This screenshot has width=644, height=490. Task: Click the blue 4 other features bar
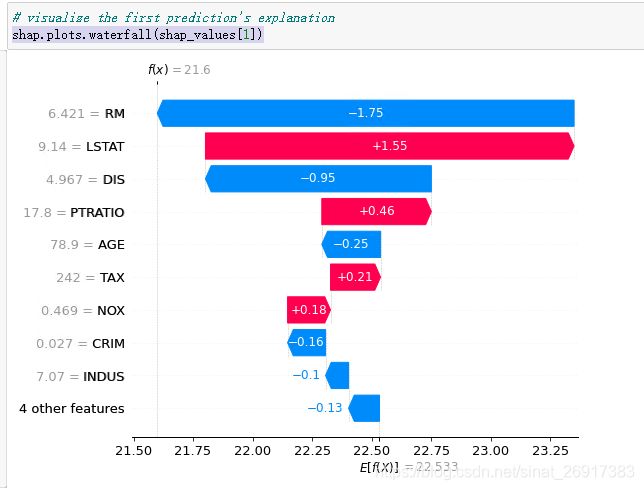coord(364,408)
